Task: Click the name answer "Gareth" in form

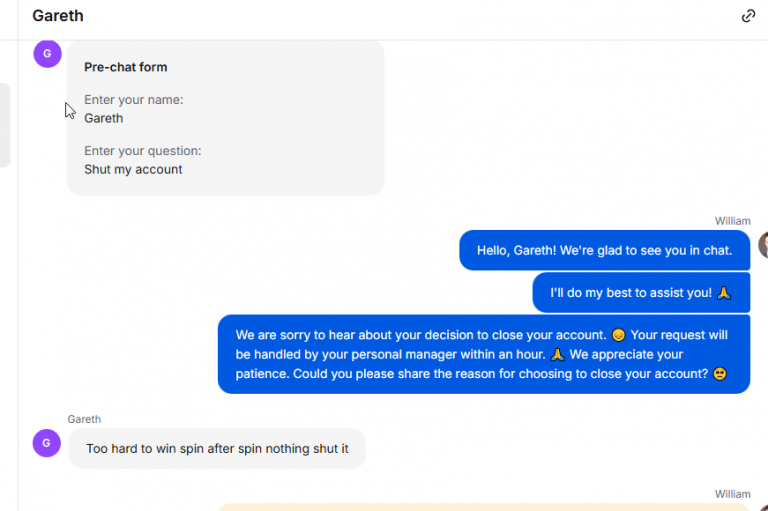Action: pyautogui.click(x=103, y=119)
